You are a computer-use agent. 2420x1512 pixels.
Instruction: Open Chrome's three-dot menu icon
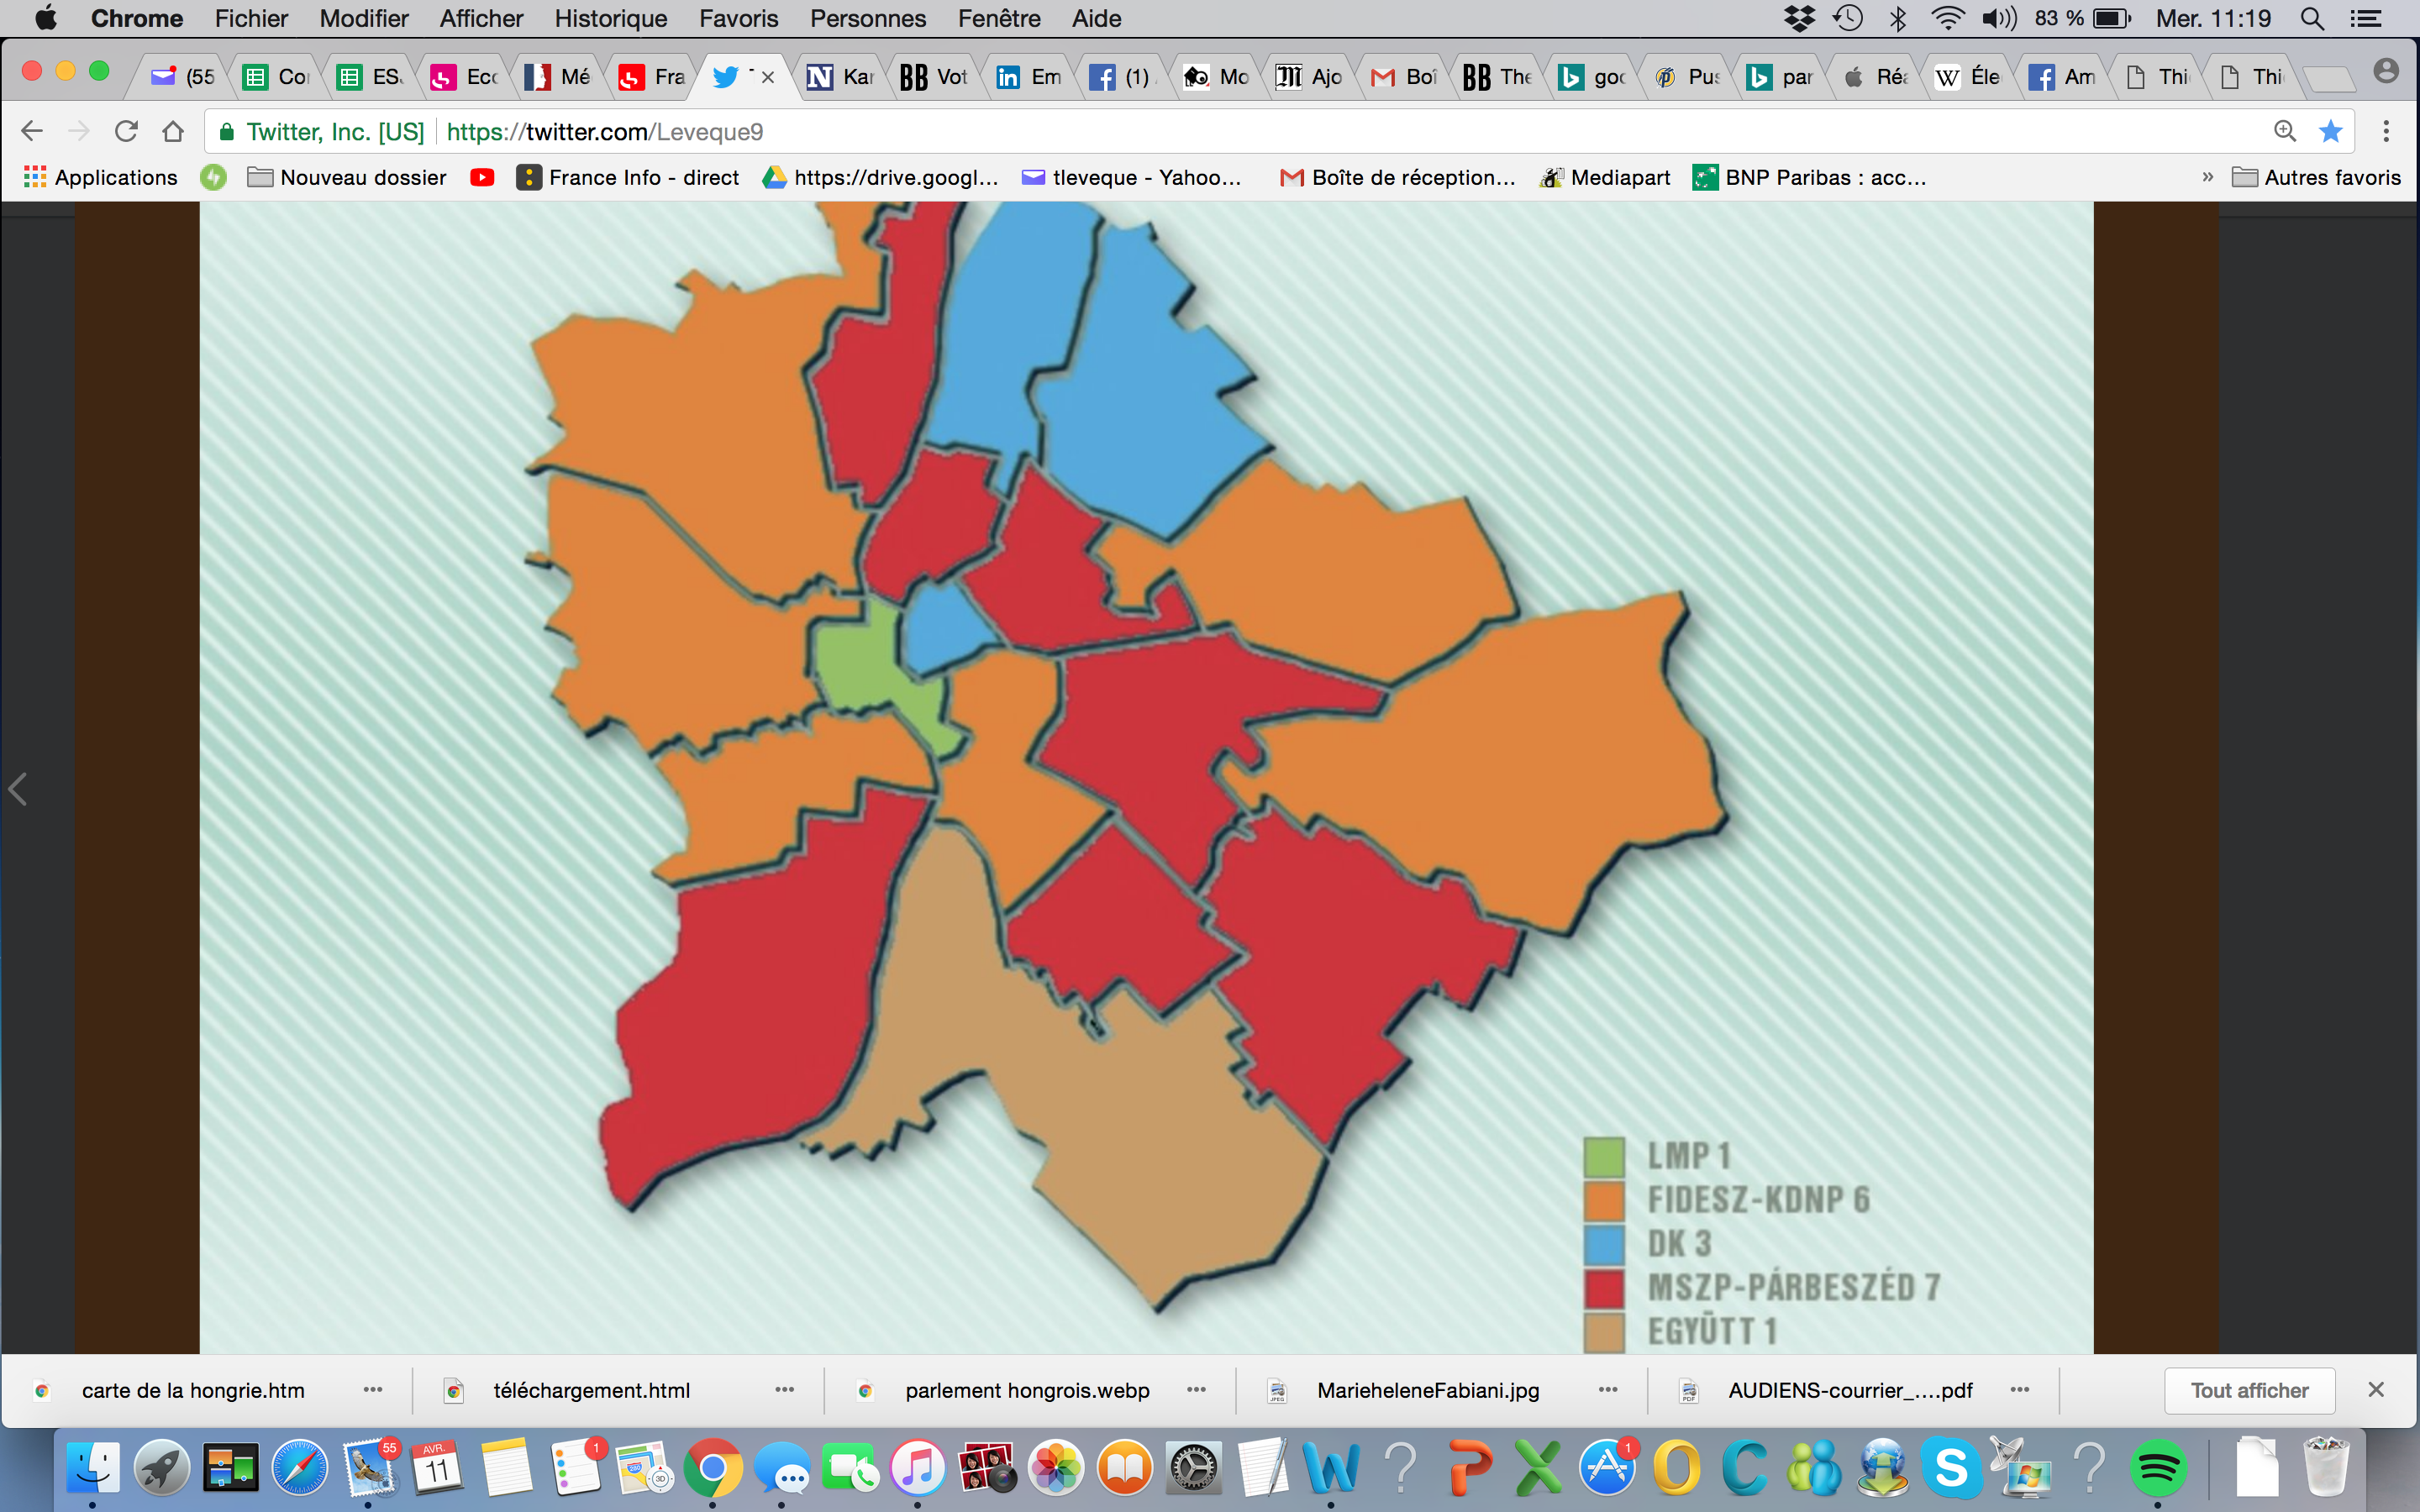point(2386,131)
